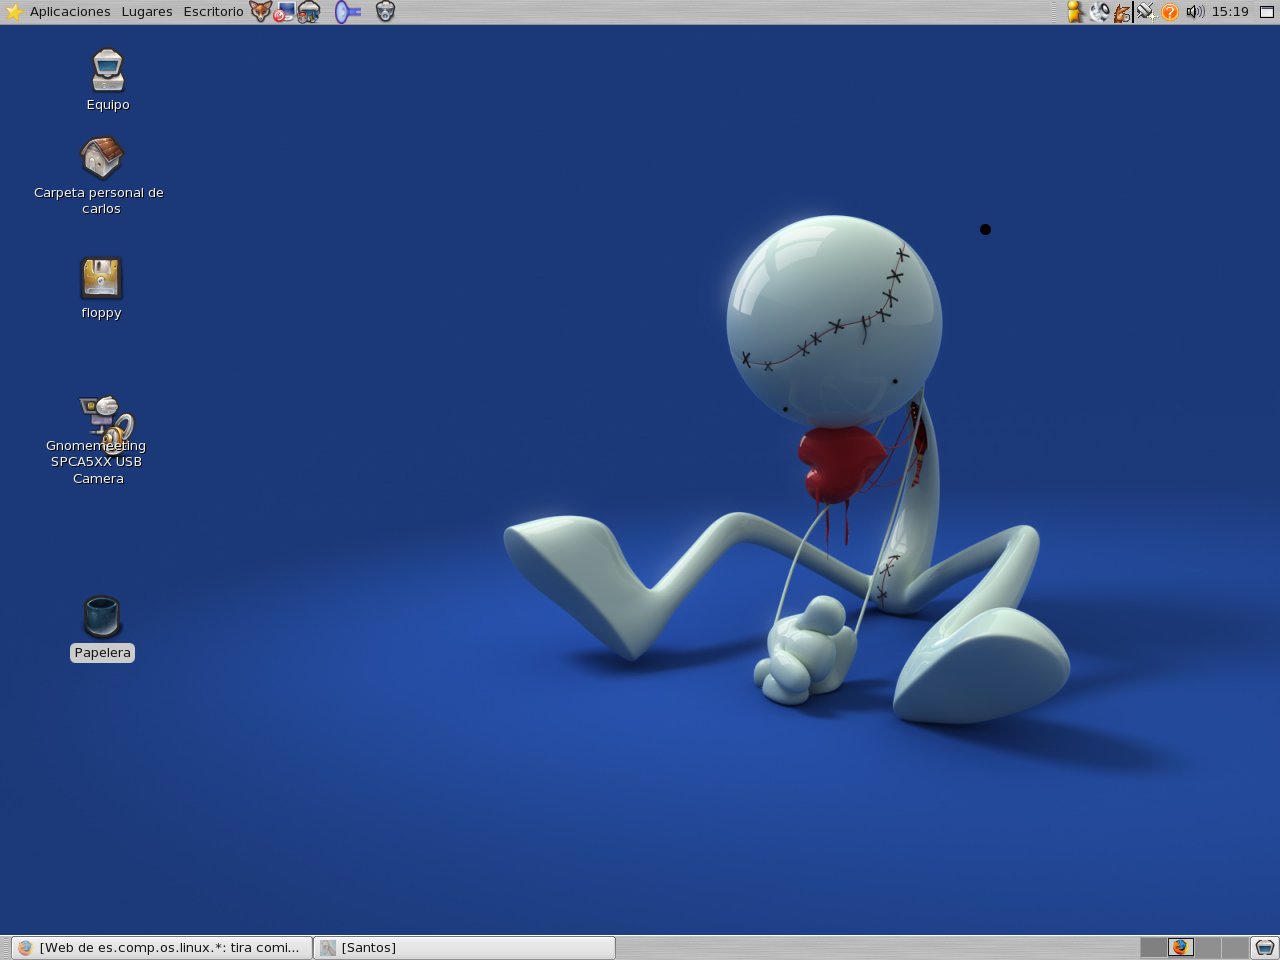Open the Aplicaciones menu
1280x960 pixels.
(70, 12)
